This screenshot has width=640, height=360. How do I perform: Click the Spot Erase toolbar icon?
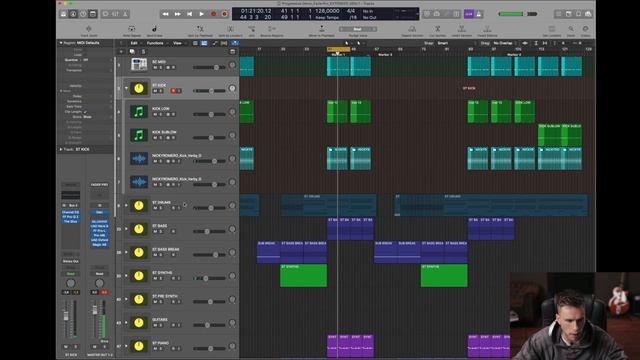point(154,30)
